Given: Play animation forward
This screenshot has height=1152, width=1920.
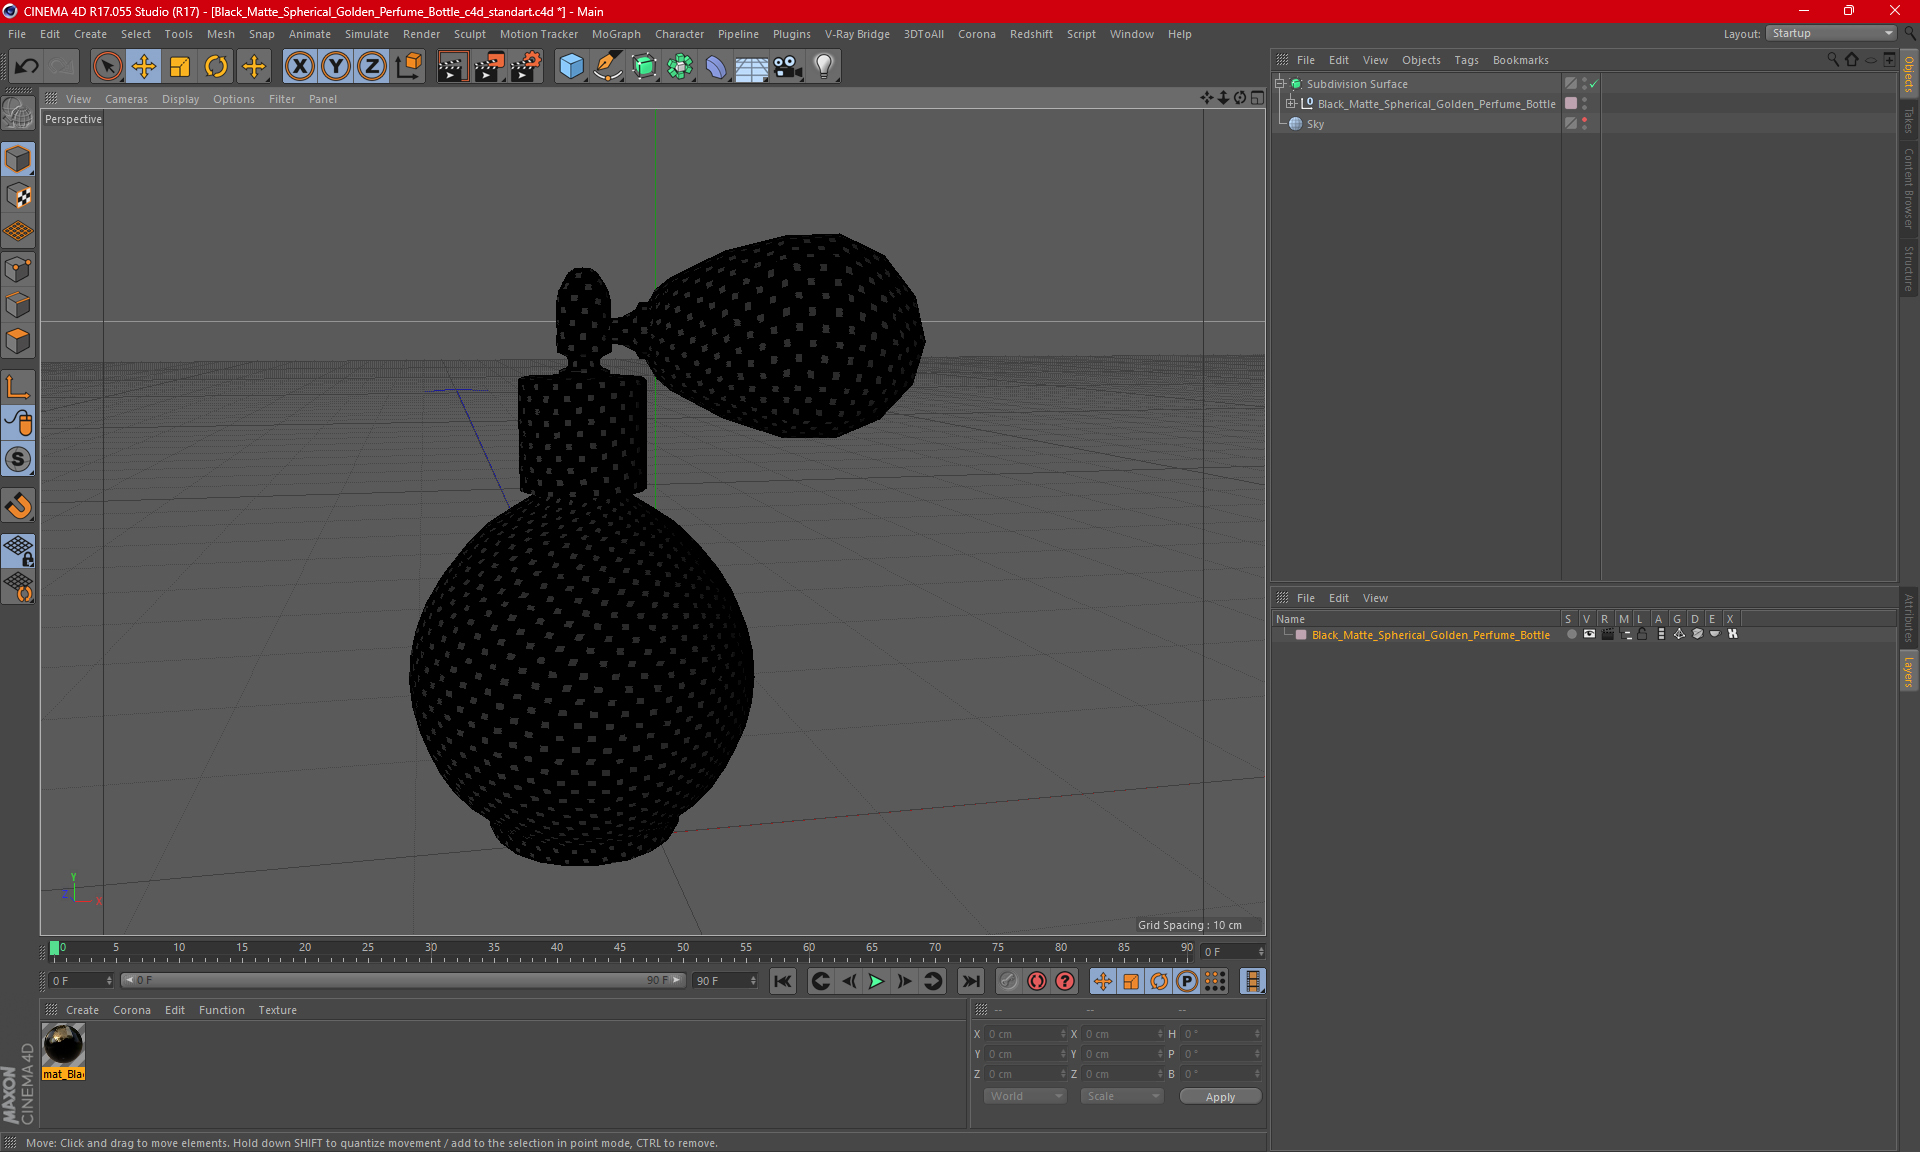Looking at the screenshot, I should click(876, 981).
